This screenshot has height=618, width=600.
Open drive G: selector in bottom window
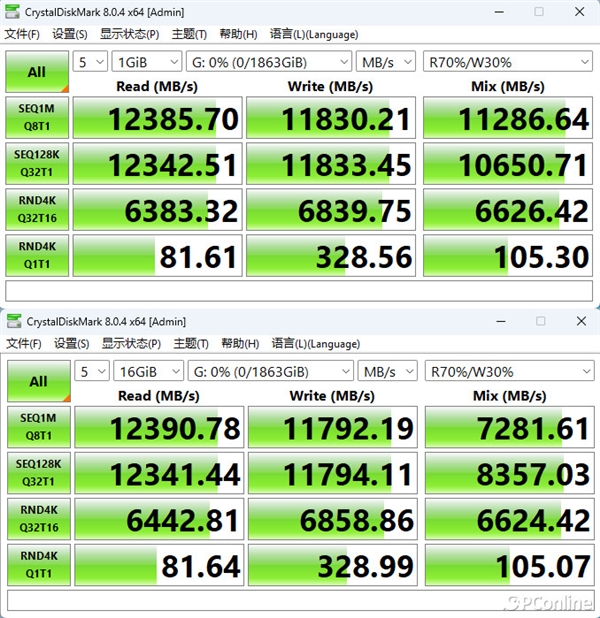[270, 371]
